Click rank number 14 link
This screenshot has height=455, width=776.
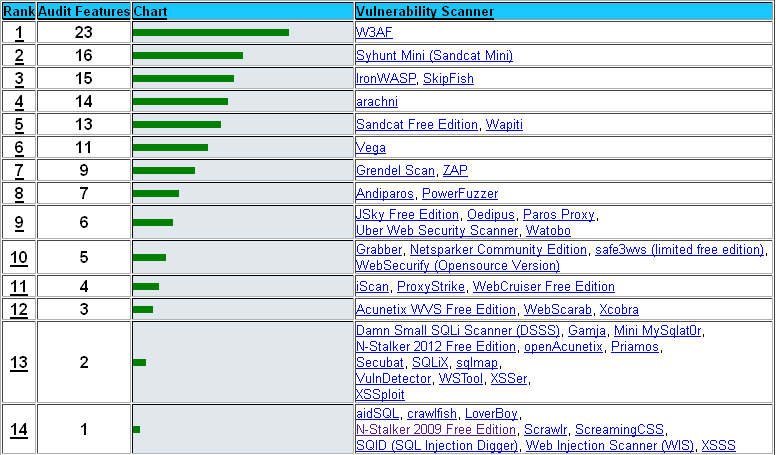pyautogui.click(x=19, y=430)
